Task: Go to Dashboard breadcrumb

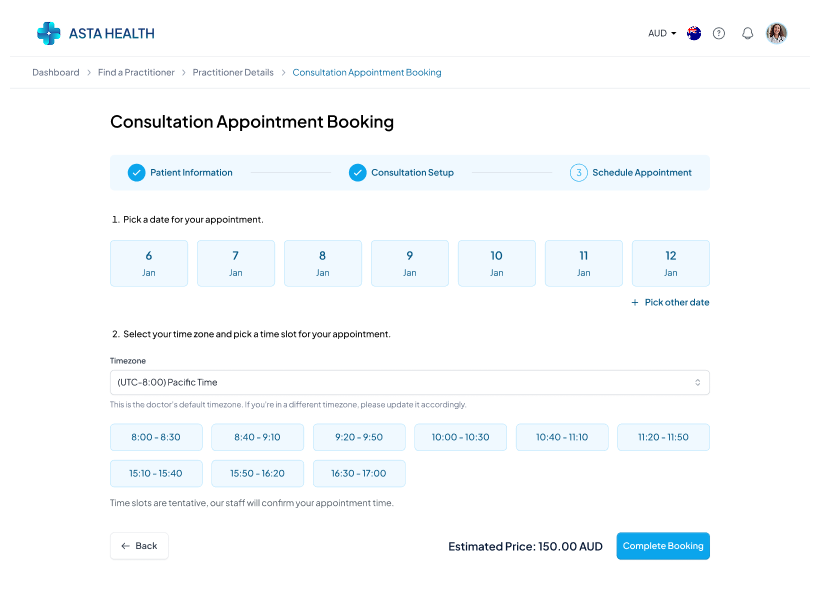Action: click(x=56, y=72)
